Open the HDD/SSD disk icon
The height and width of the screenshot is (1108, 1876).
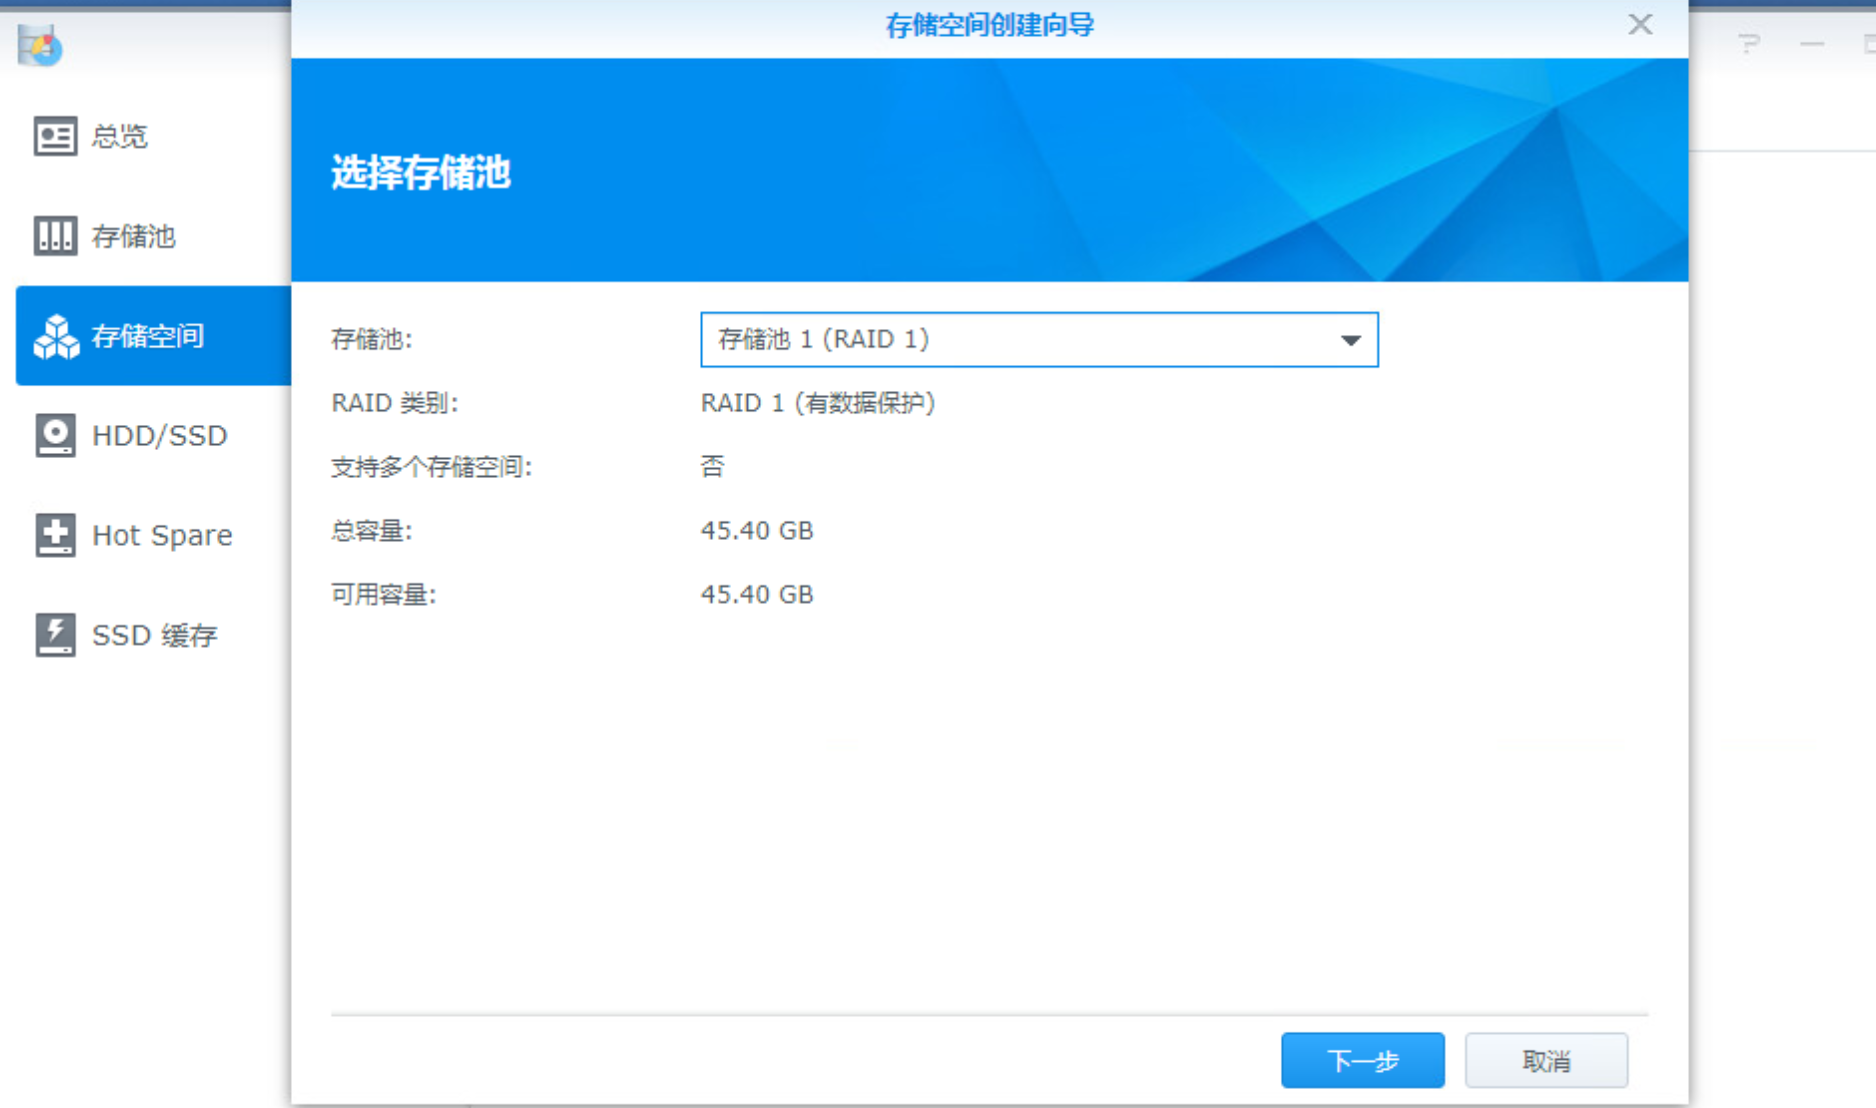point(55,435)
